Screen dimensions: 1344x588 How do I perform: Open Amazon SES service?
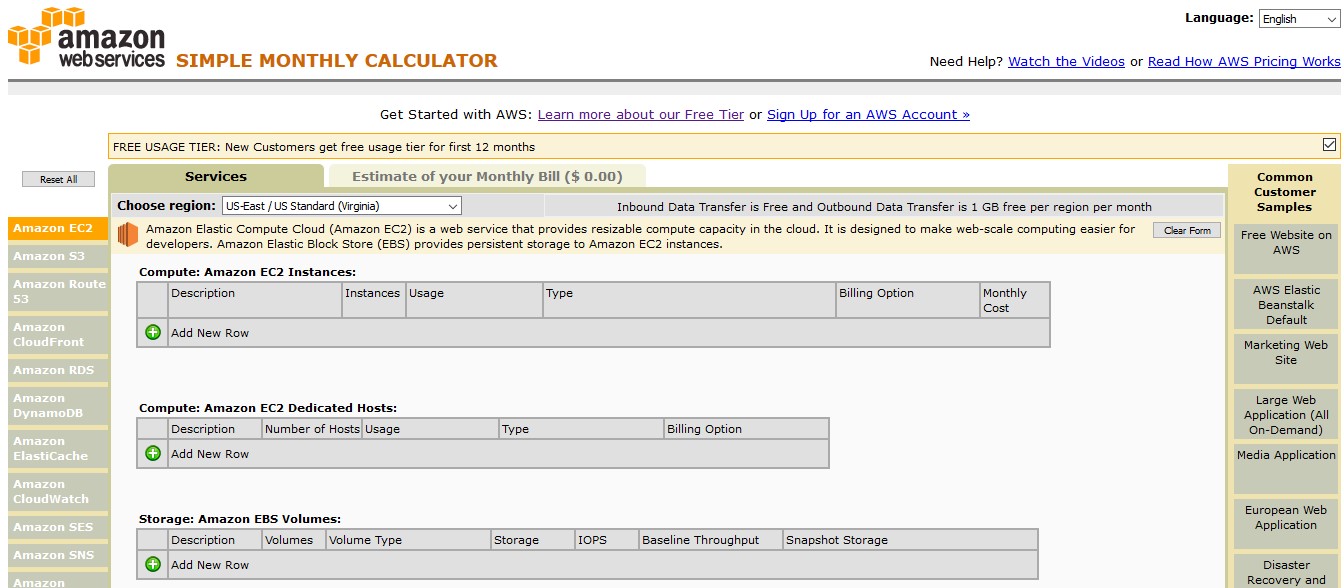[57, 527]
